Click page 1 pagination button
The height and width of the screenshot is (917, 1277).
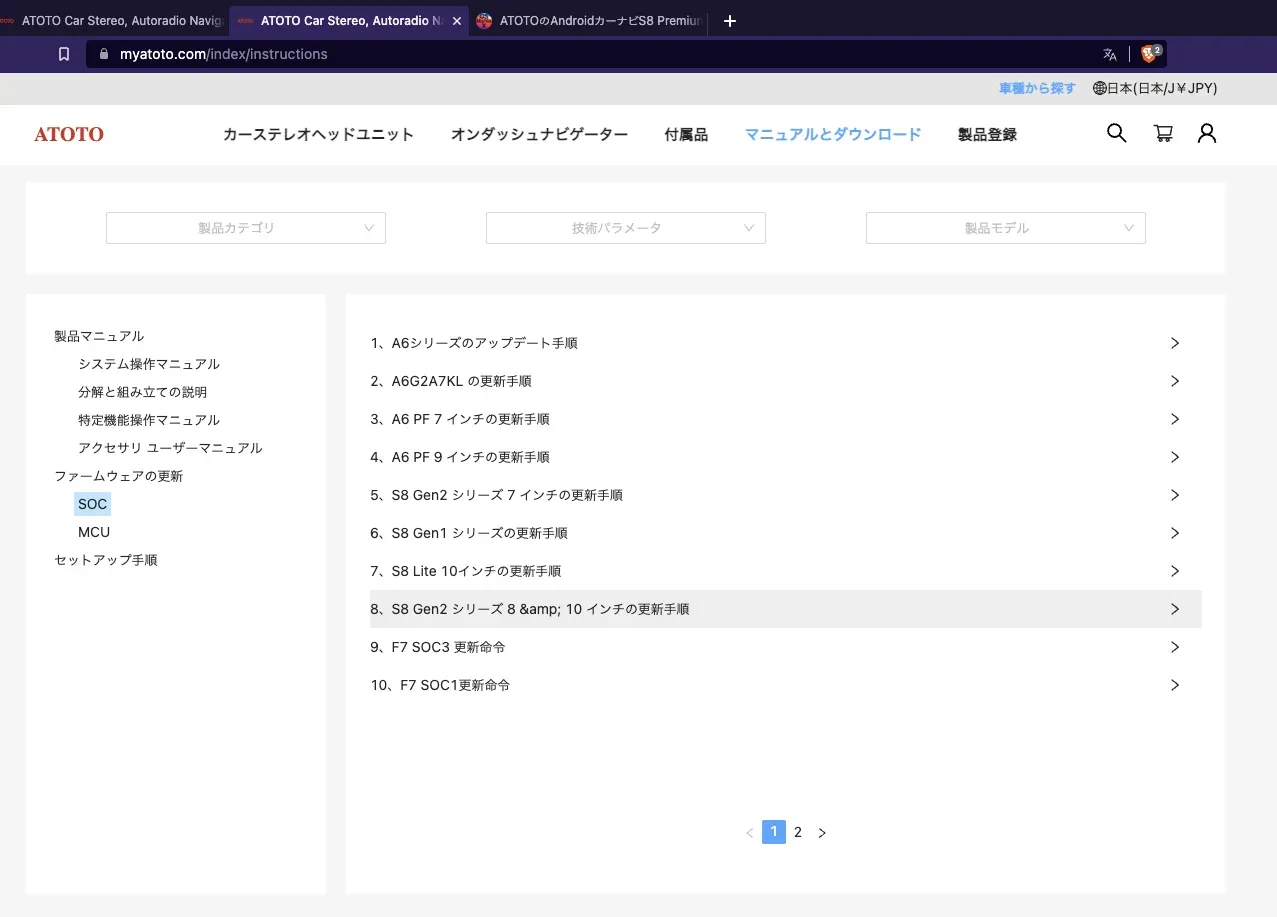pyautogui.click(x=774, y=832)
